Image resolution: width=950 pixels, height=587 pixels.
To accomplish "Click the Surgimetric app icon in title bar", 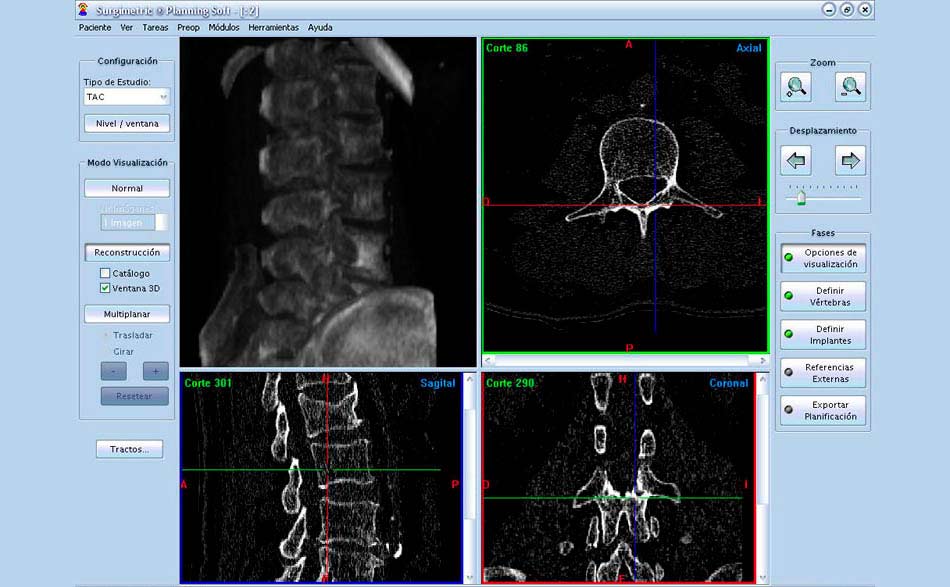I will [83, 9].
